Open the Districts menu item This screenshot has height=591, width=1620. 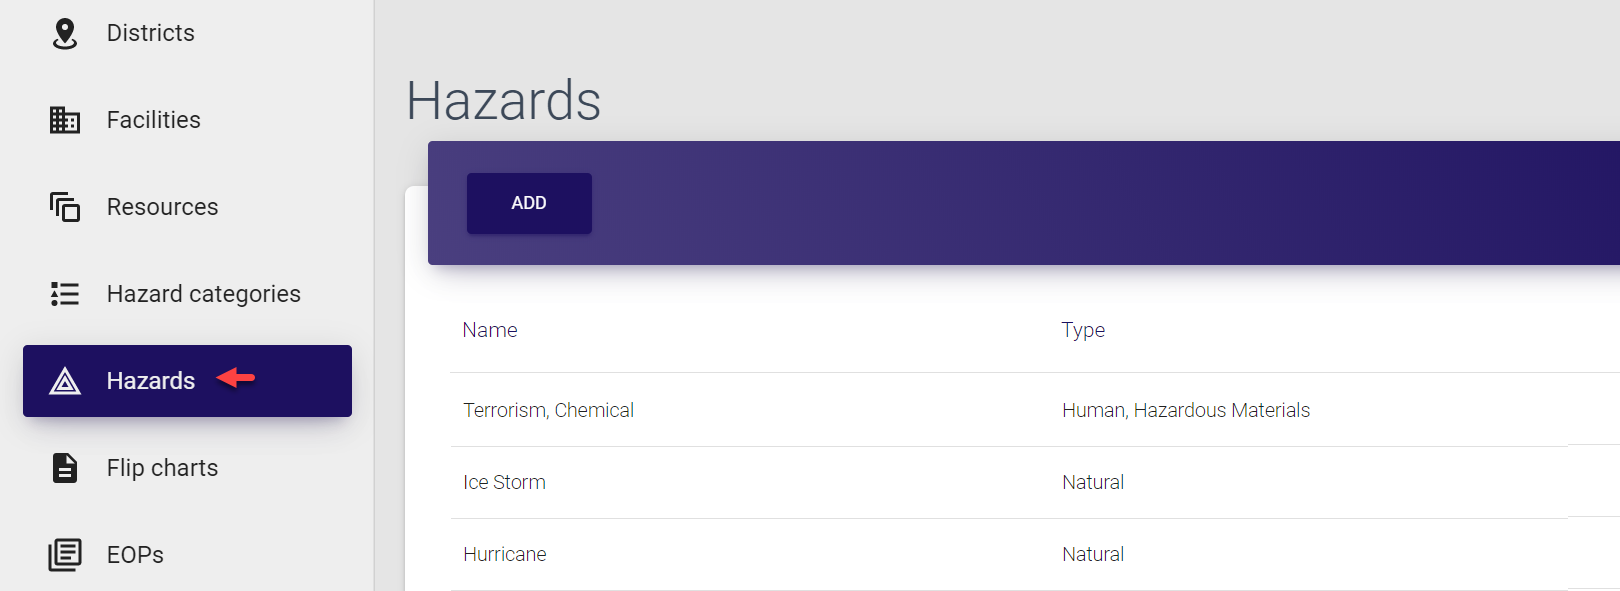click(x=150, y=33)
